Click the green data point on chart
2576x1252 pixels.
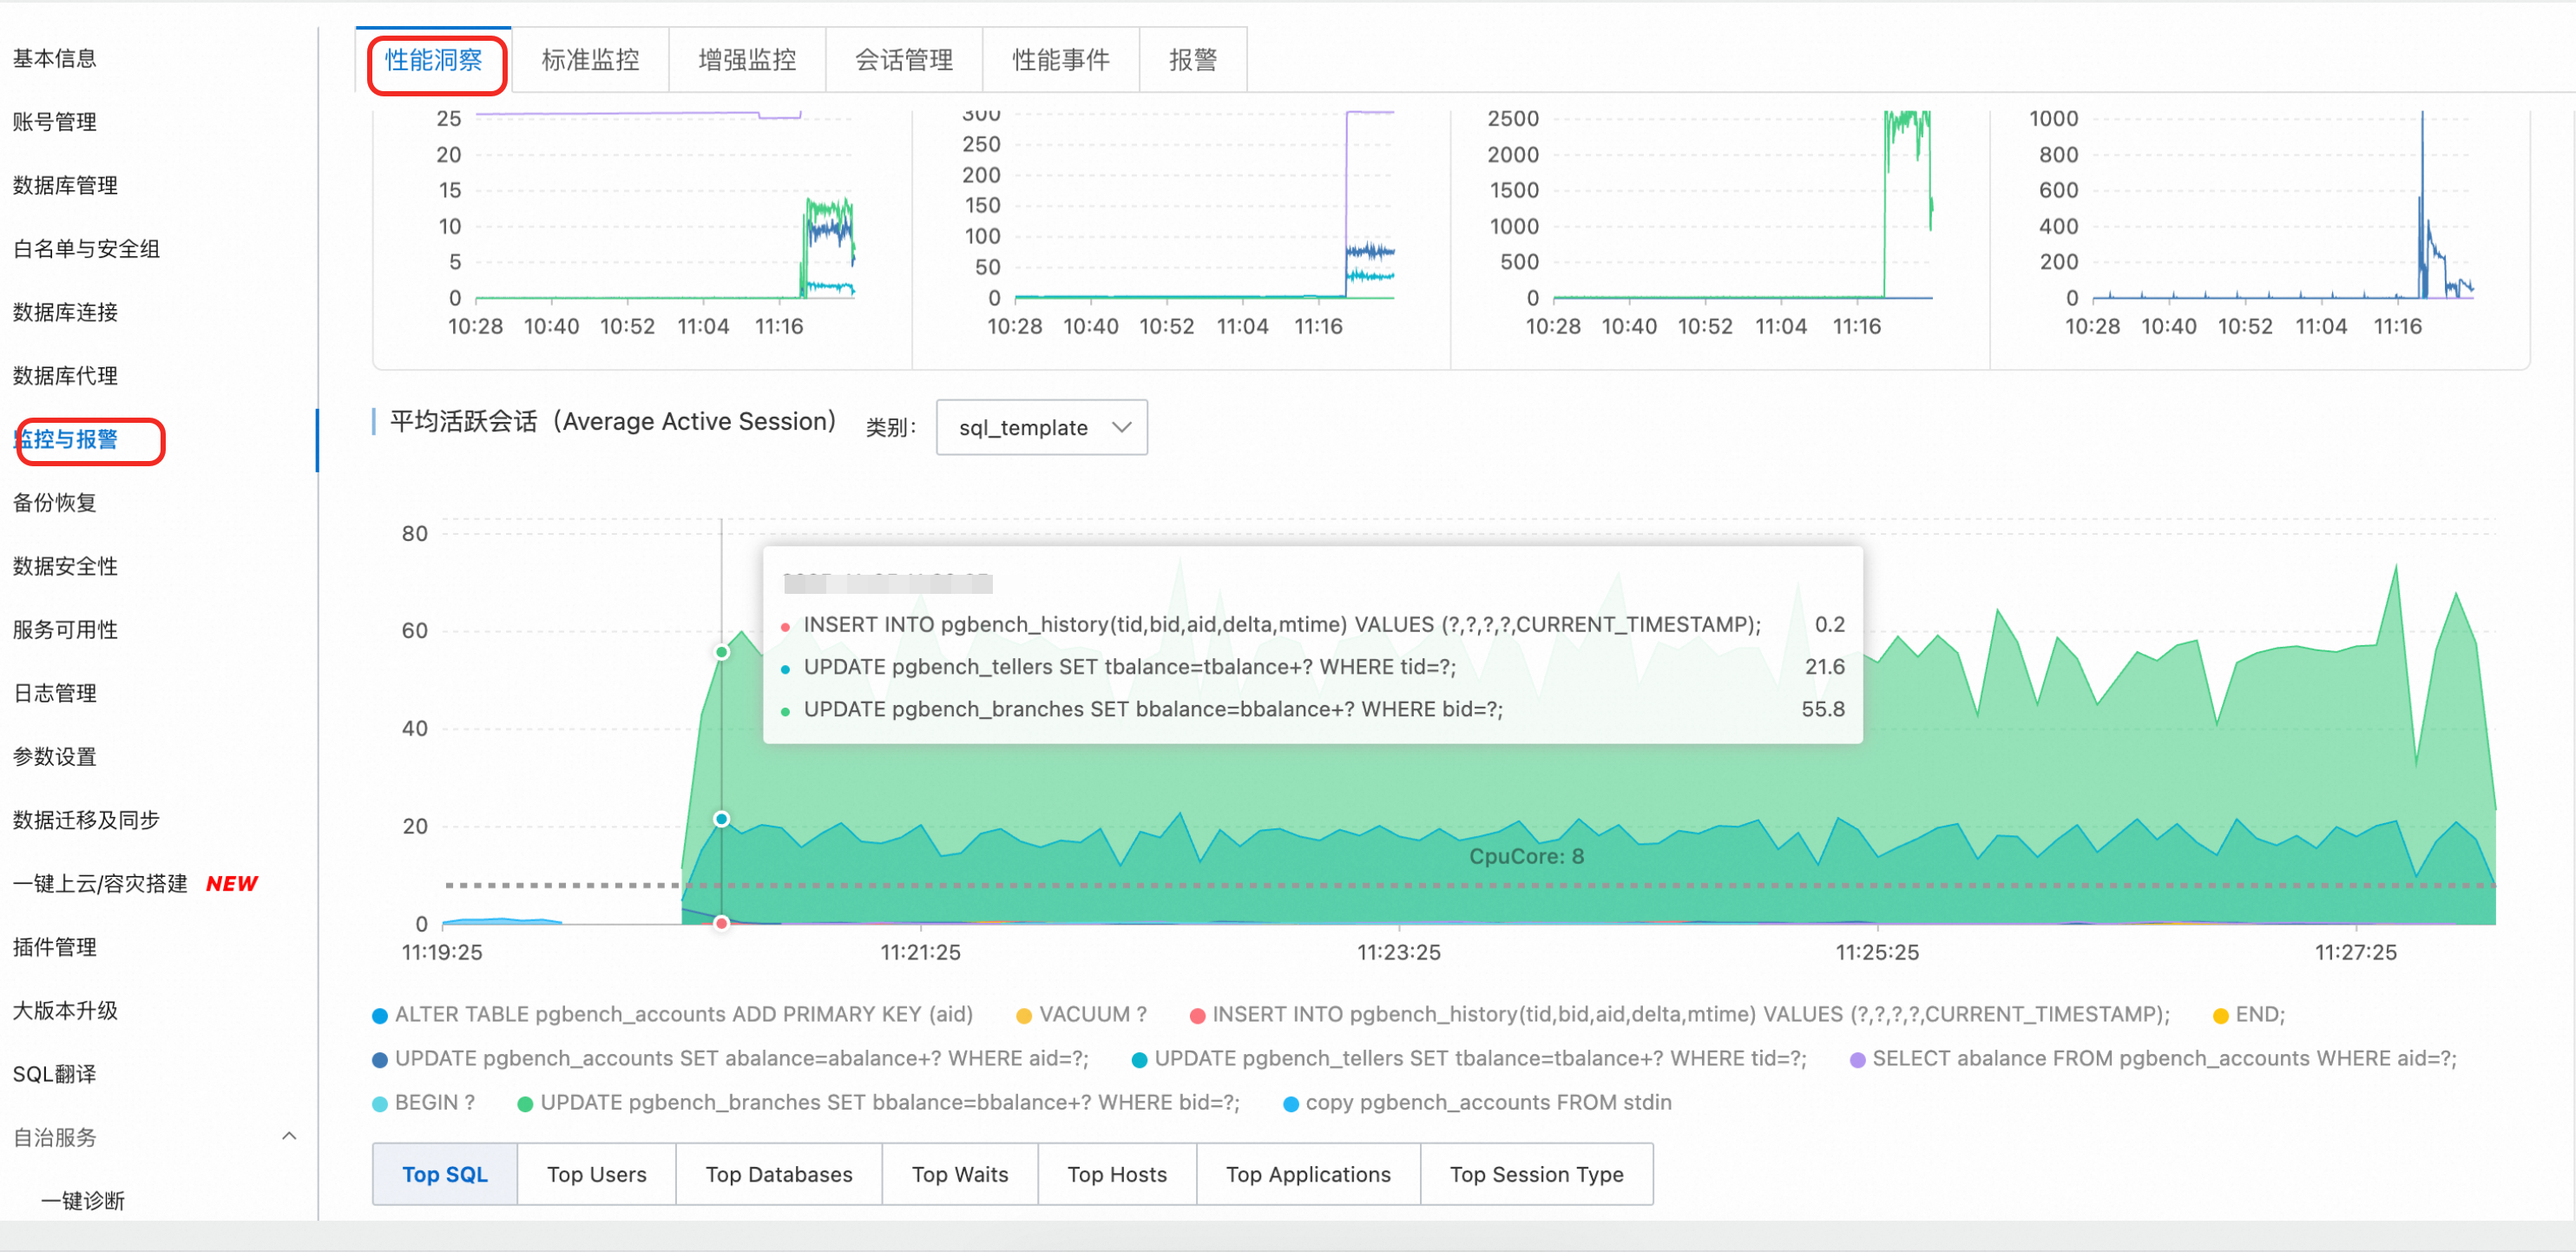(721, 652)
